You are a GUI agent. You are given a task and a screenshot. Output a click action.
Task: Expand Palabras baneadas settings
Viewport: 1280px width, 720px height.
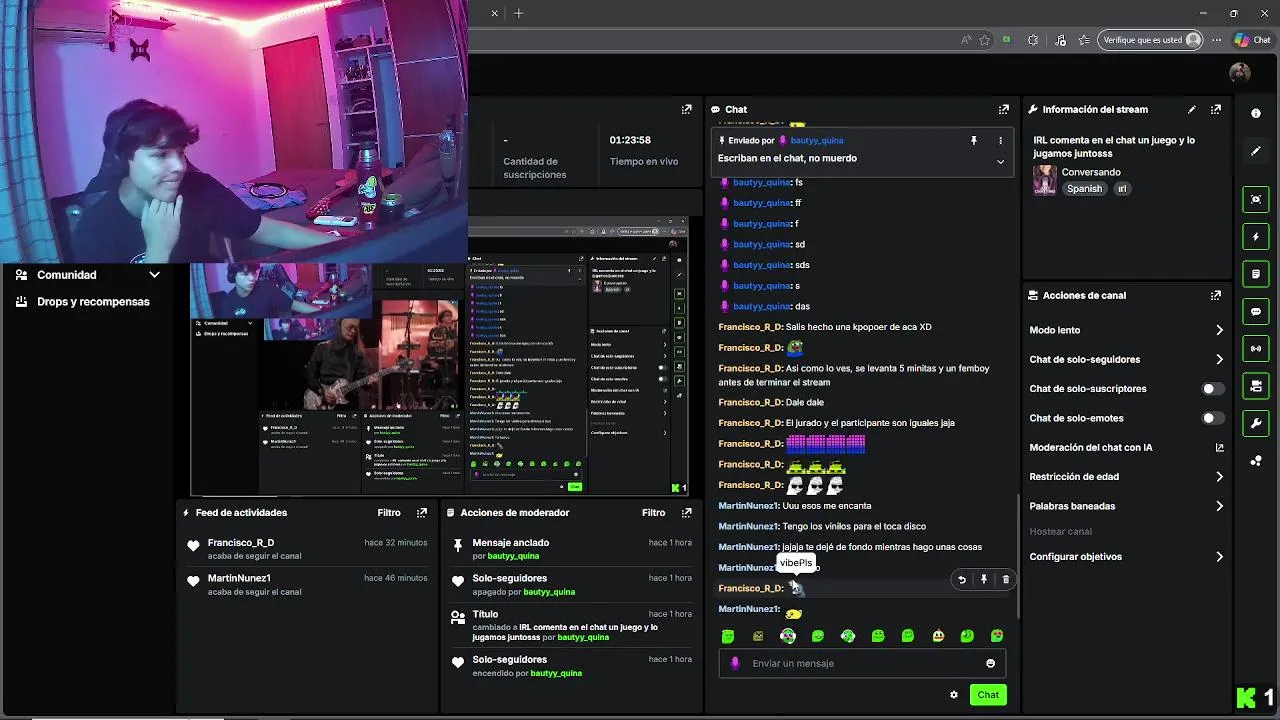click(1219, 506)
